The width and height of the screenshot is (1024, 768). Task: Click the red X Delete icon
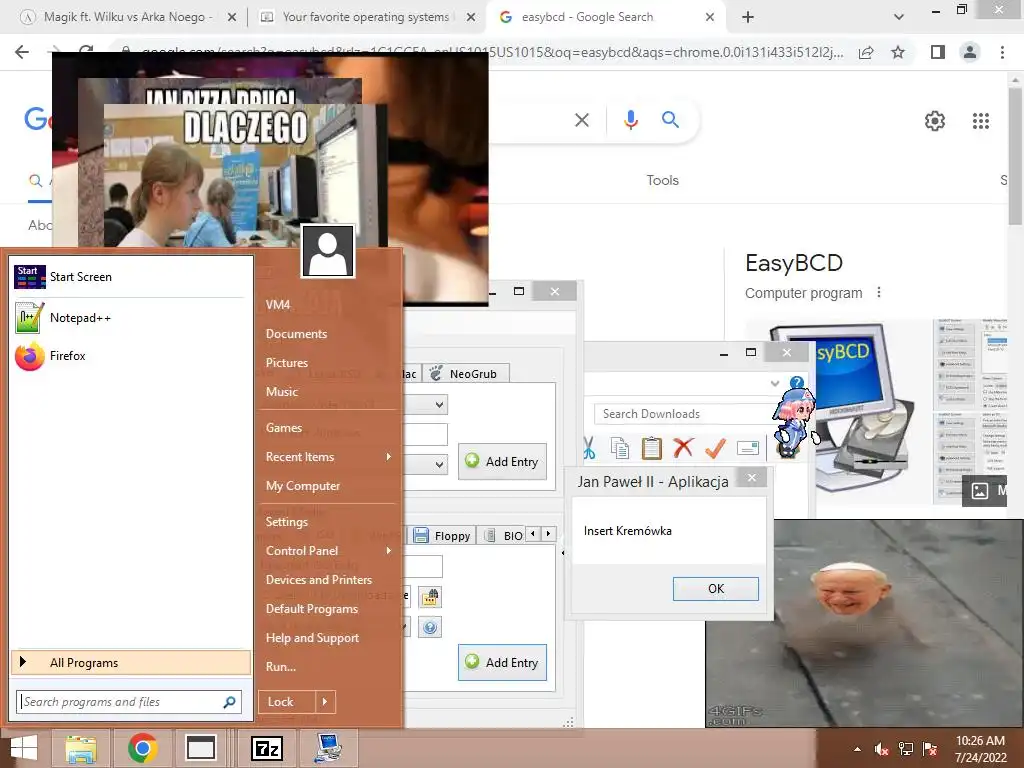683,448
